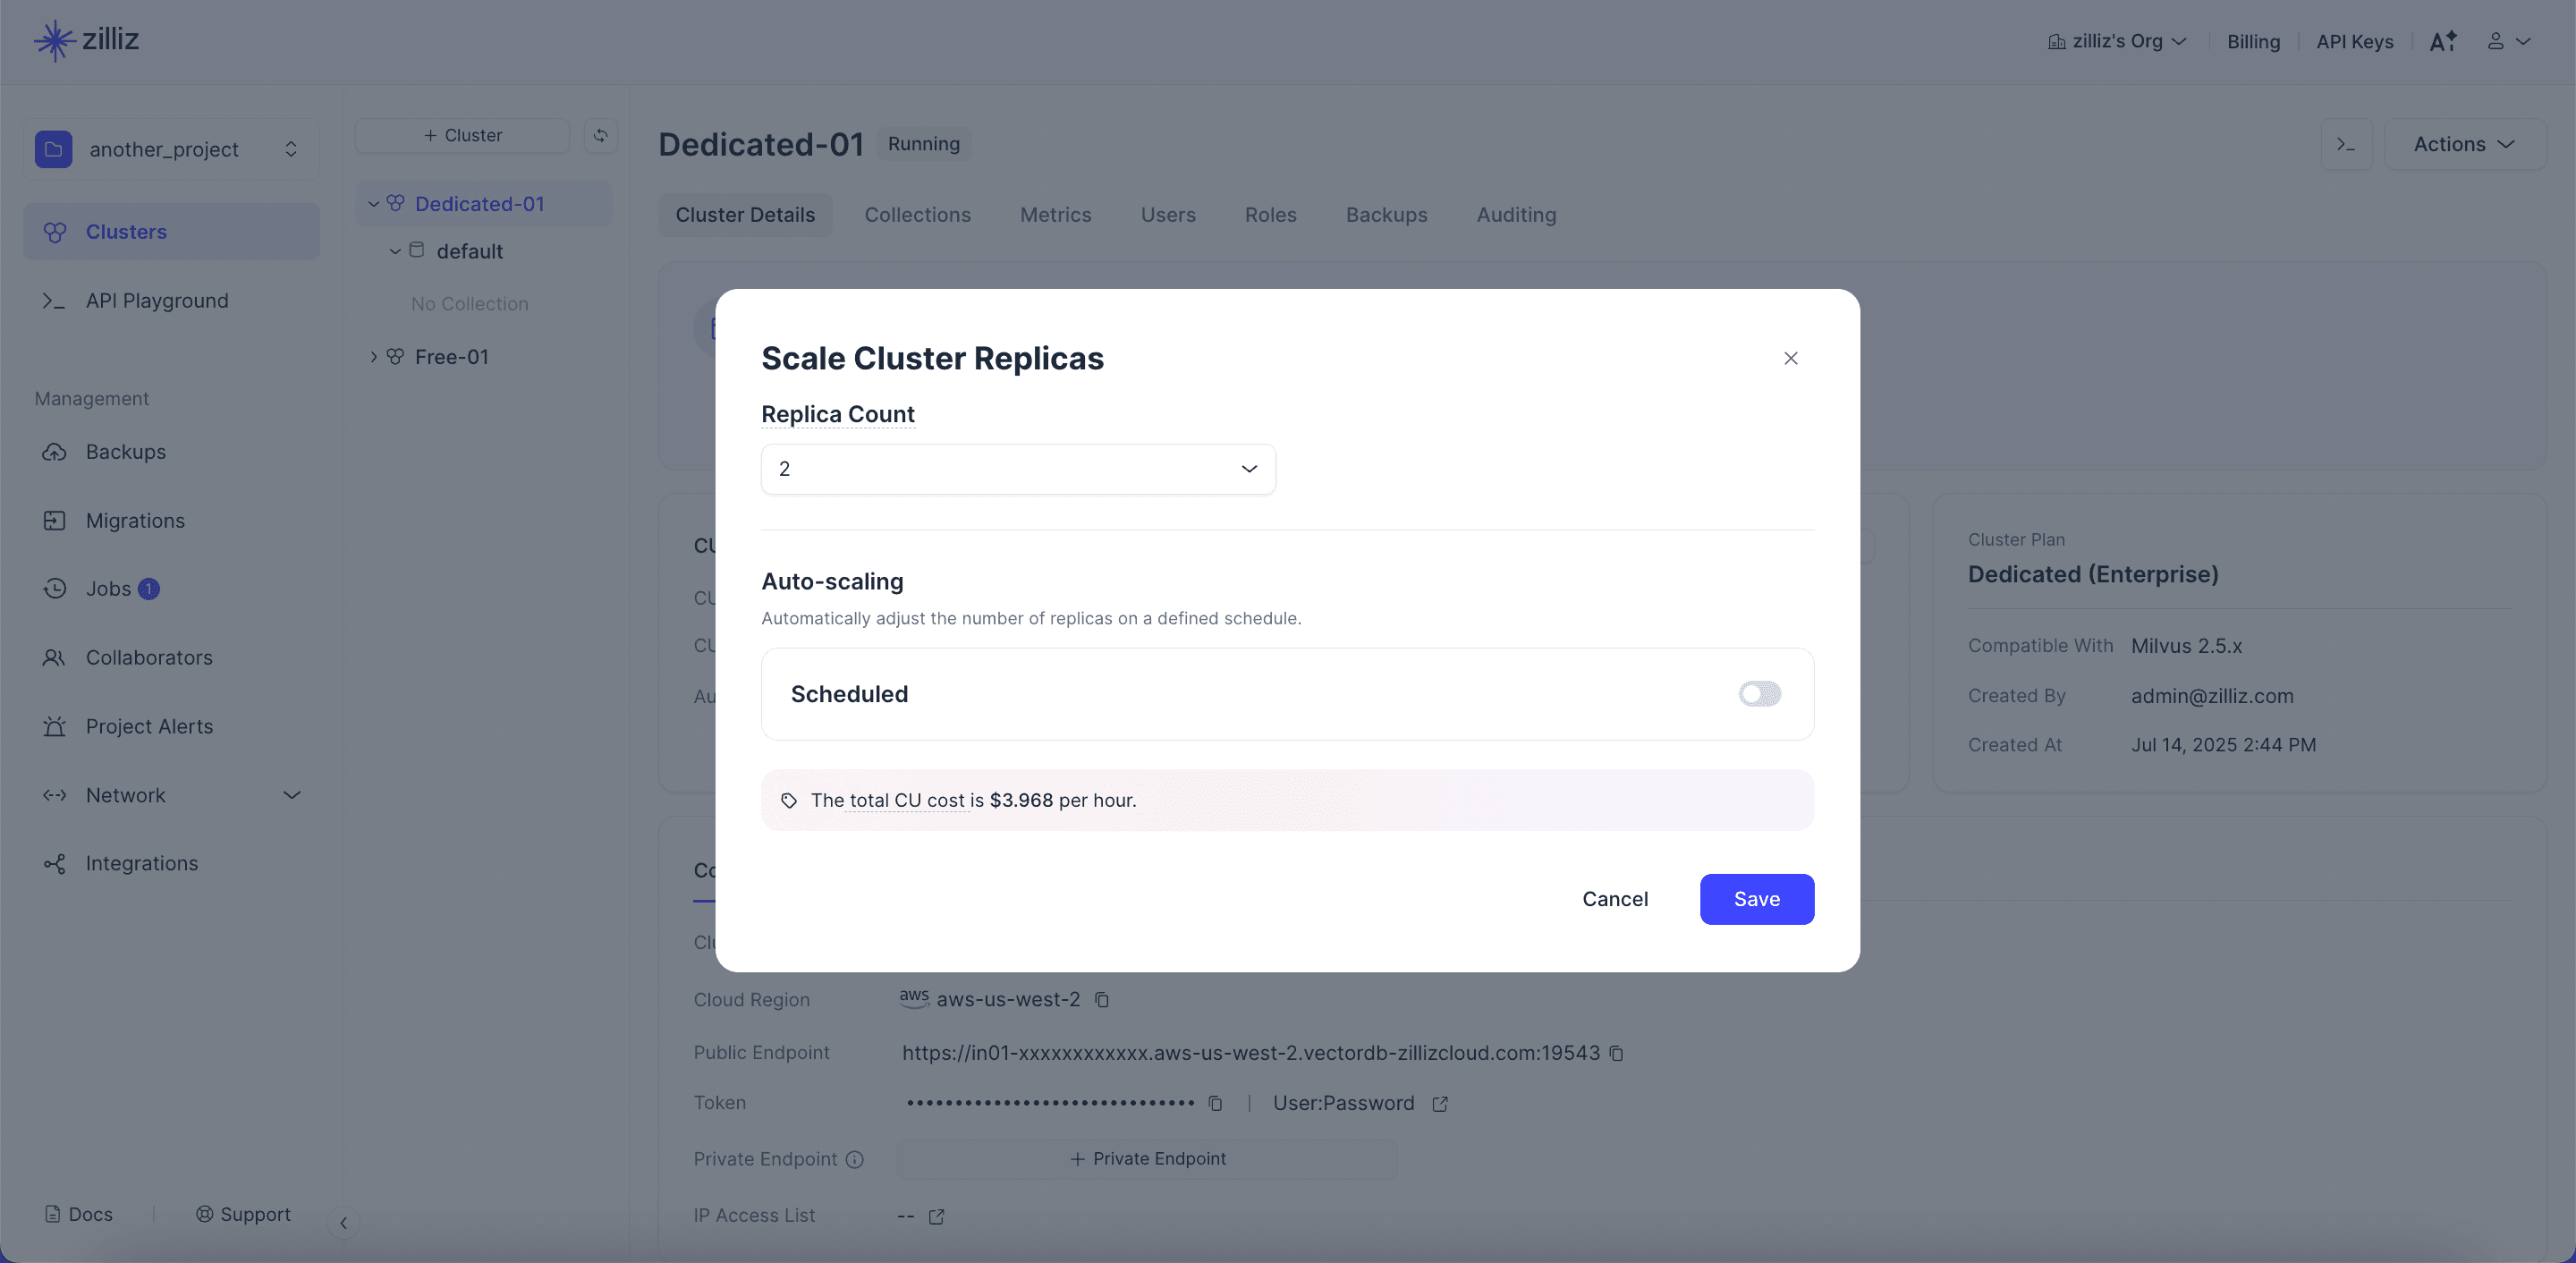The image size is (2576, 1263).
Task: Open the Actions dropdown menu
Action: click(x=2465, y=144)
